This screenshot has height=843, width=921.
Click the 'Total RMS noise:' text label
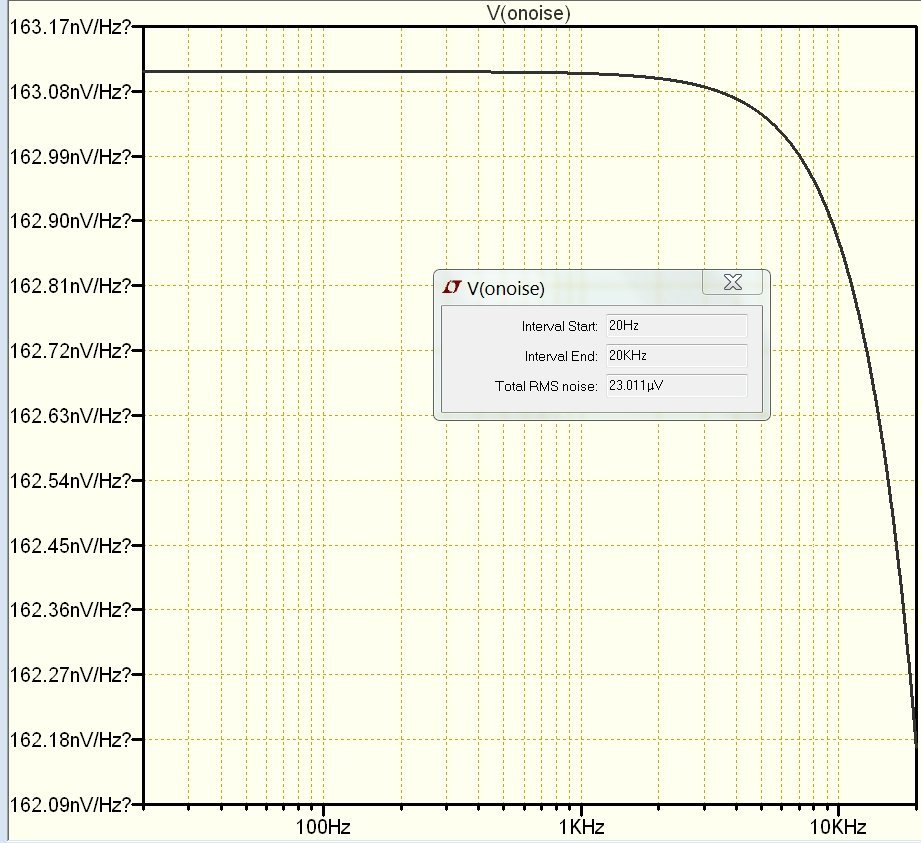546,386
